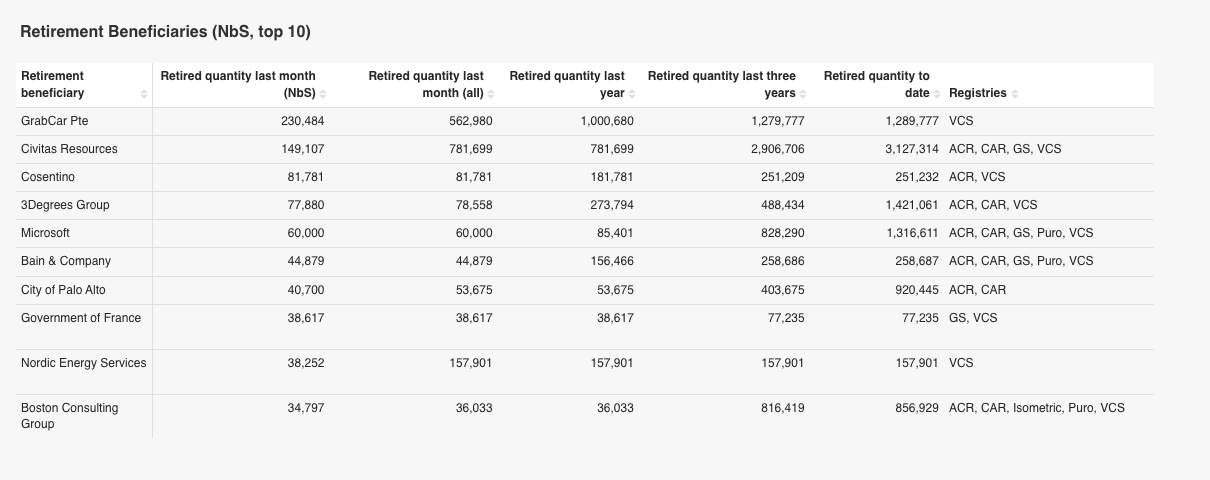Click Government of France beneficiary name
This screenshot has height=480, width=1210.
tap(81, 318)
